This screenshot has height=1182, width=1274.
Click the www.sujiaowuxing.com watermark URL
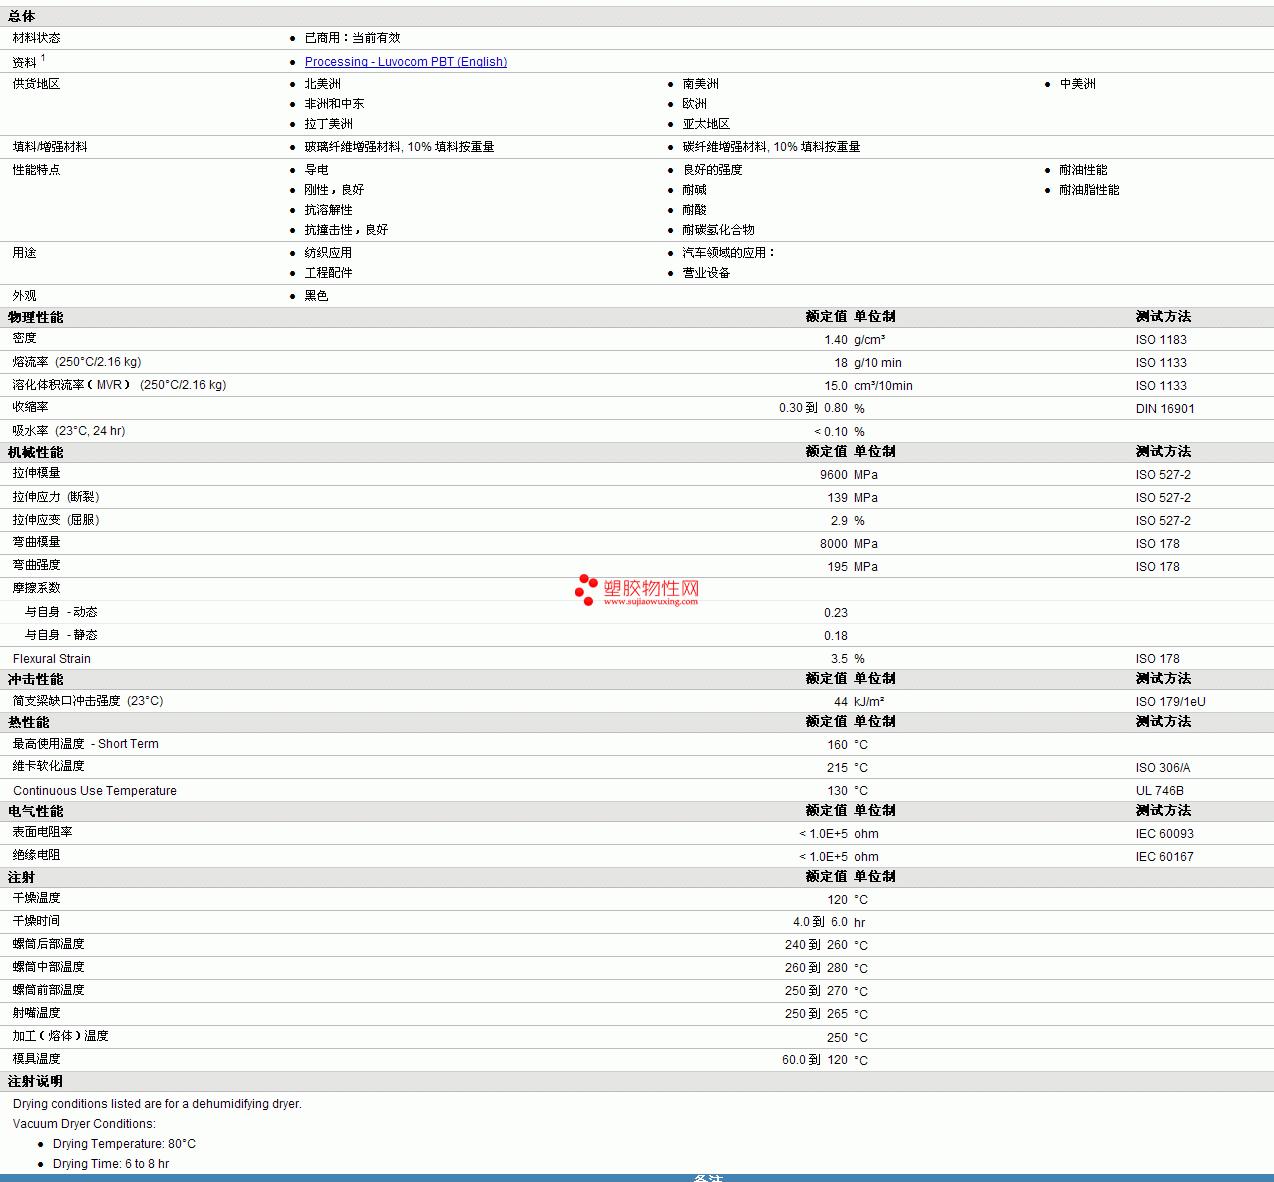(650, 602)
